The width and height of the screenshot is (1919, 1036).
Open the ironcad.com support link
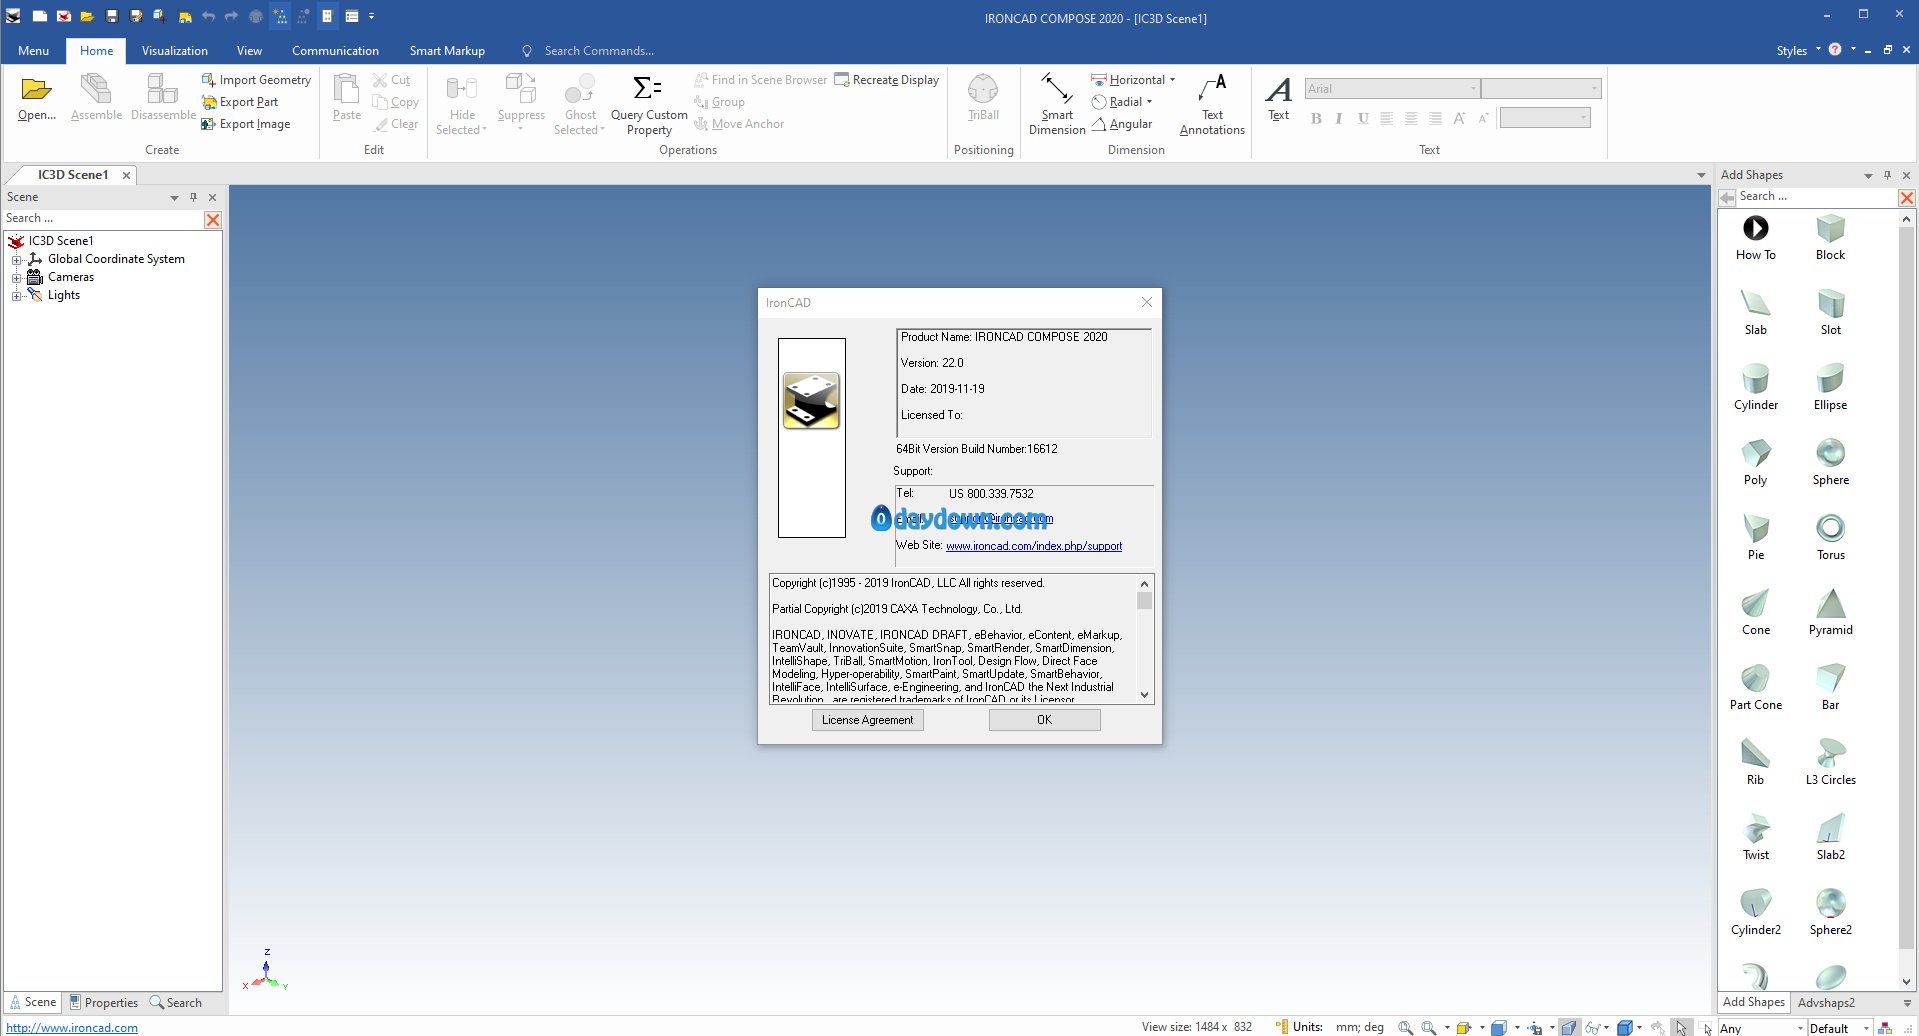click(1034, 546)
